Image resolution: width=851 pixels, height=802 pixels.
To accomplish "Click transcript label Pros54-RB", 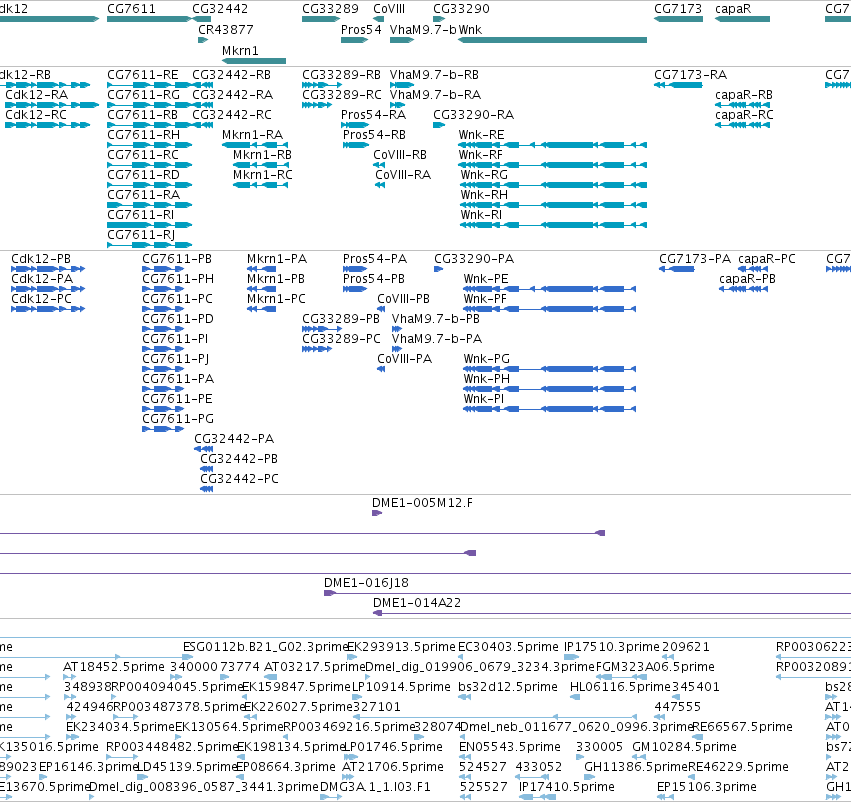I will point(374,135).
